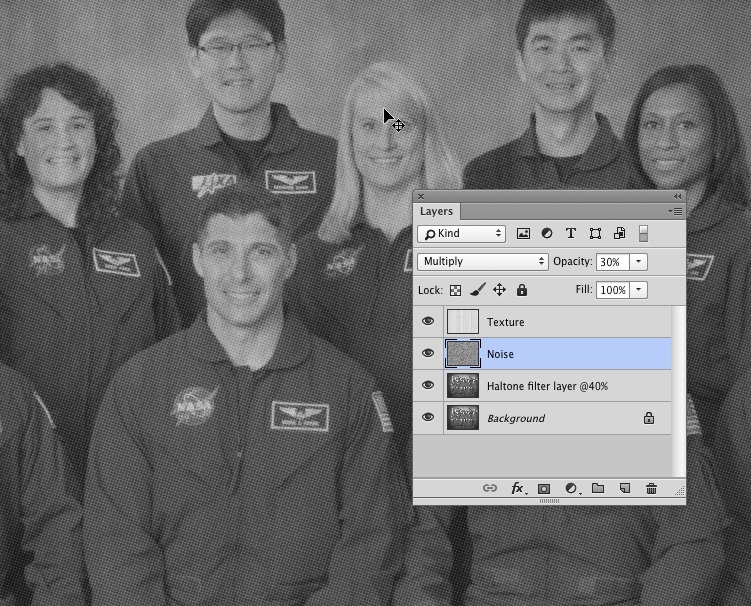Select the Noise layer name
The image size is (751, 606).
tap(500, 354)
